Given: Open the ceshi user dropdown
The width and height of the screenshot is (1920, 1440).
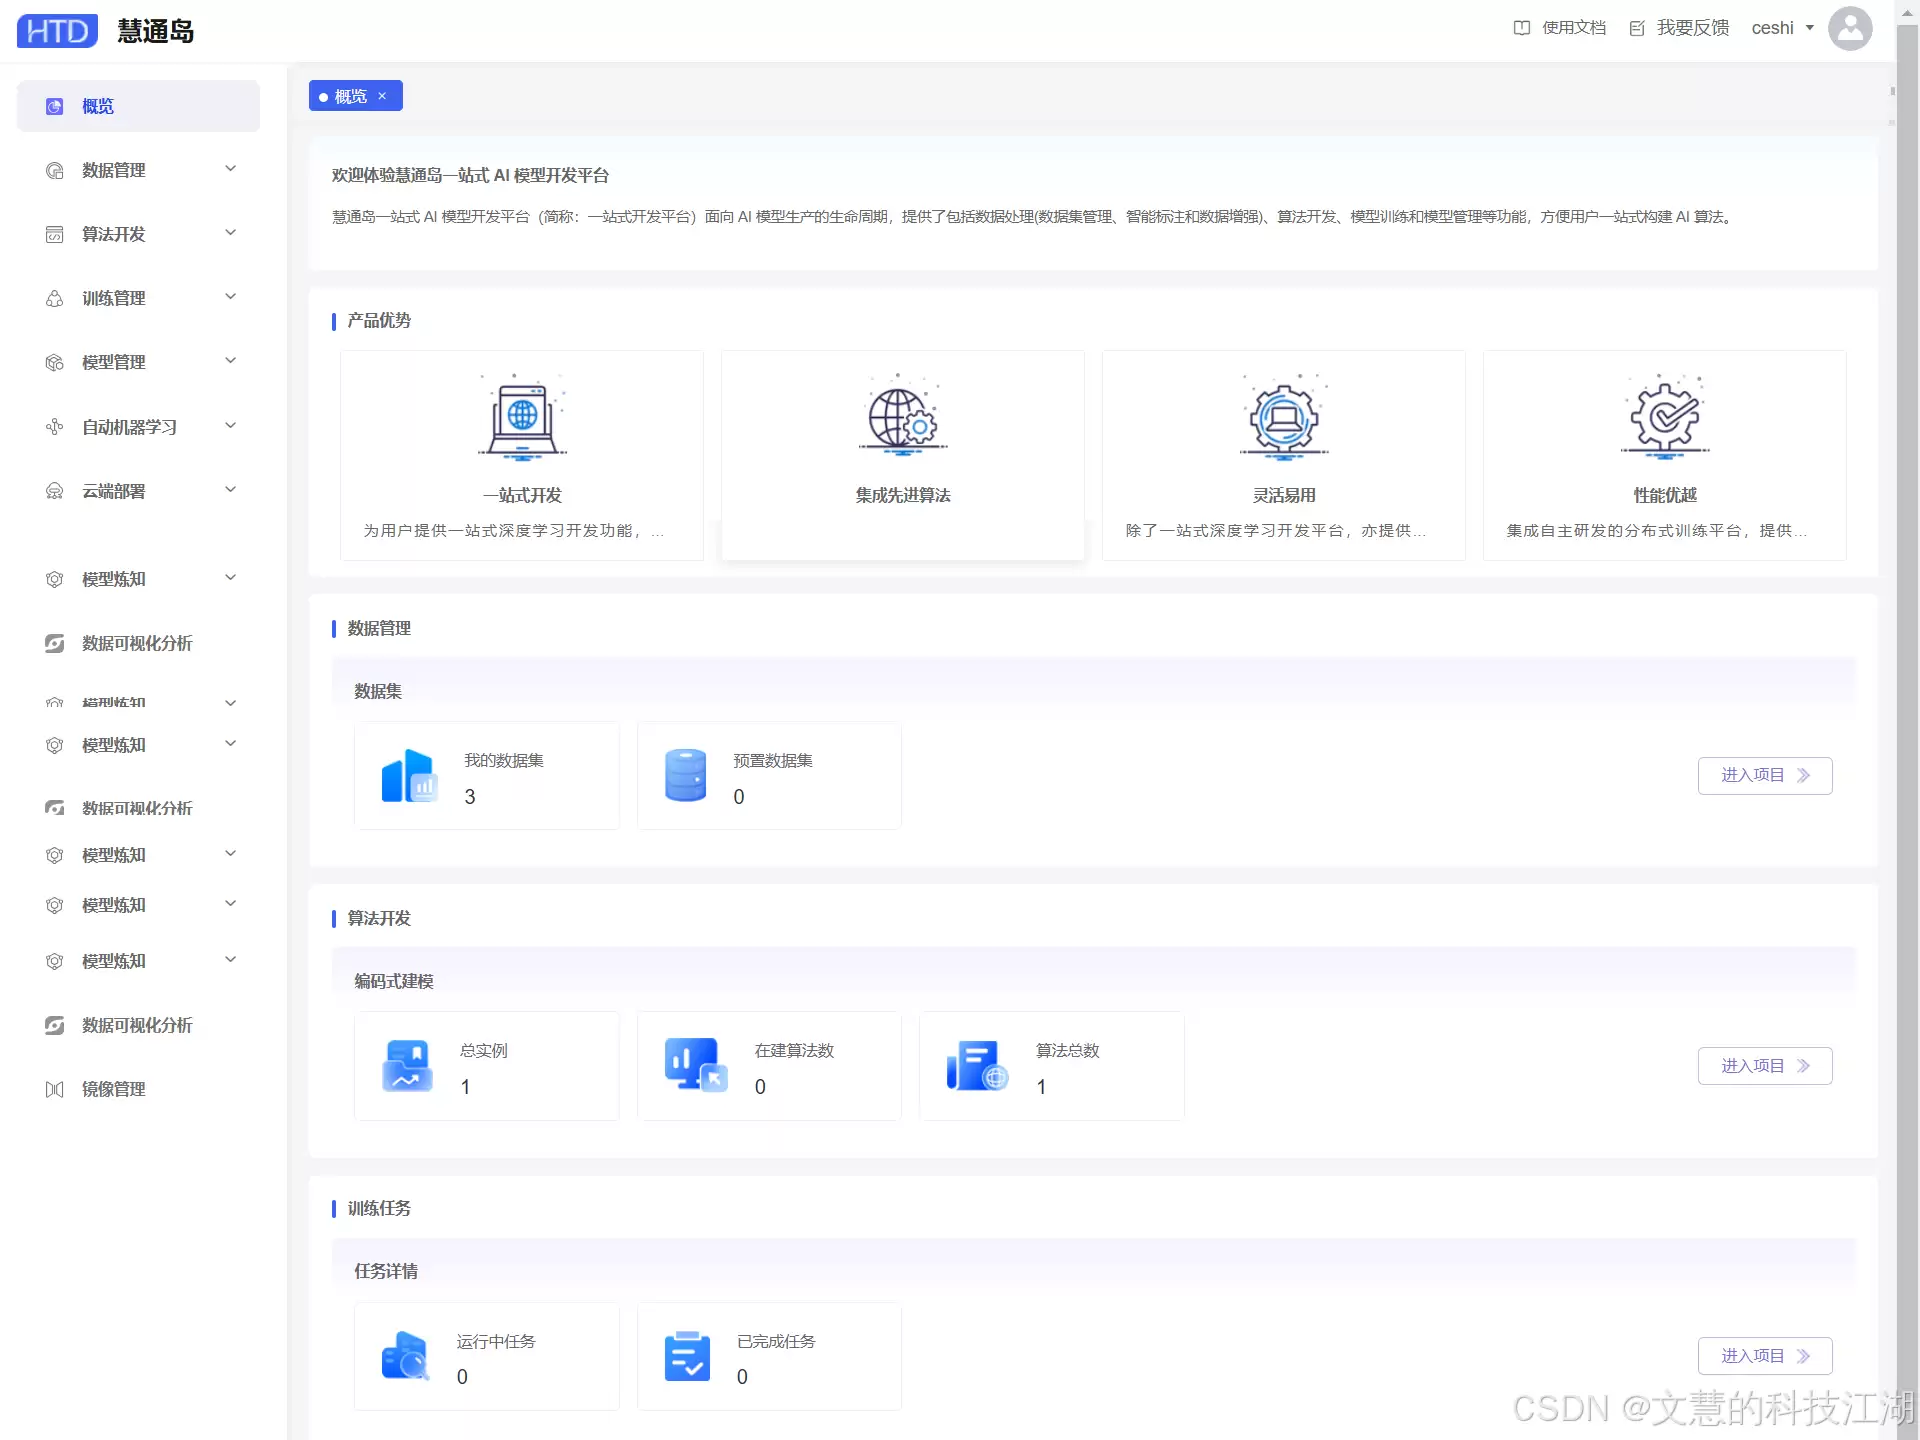Looking at the screenshot, I should point(1782,28).
